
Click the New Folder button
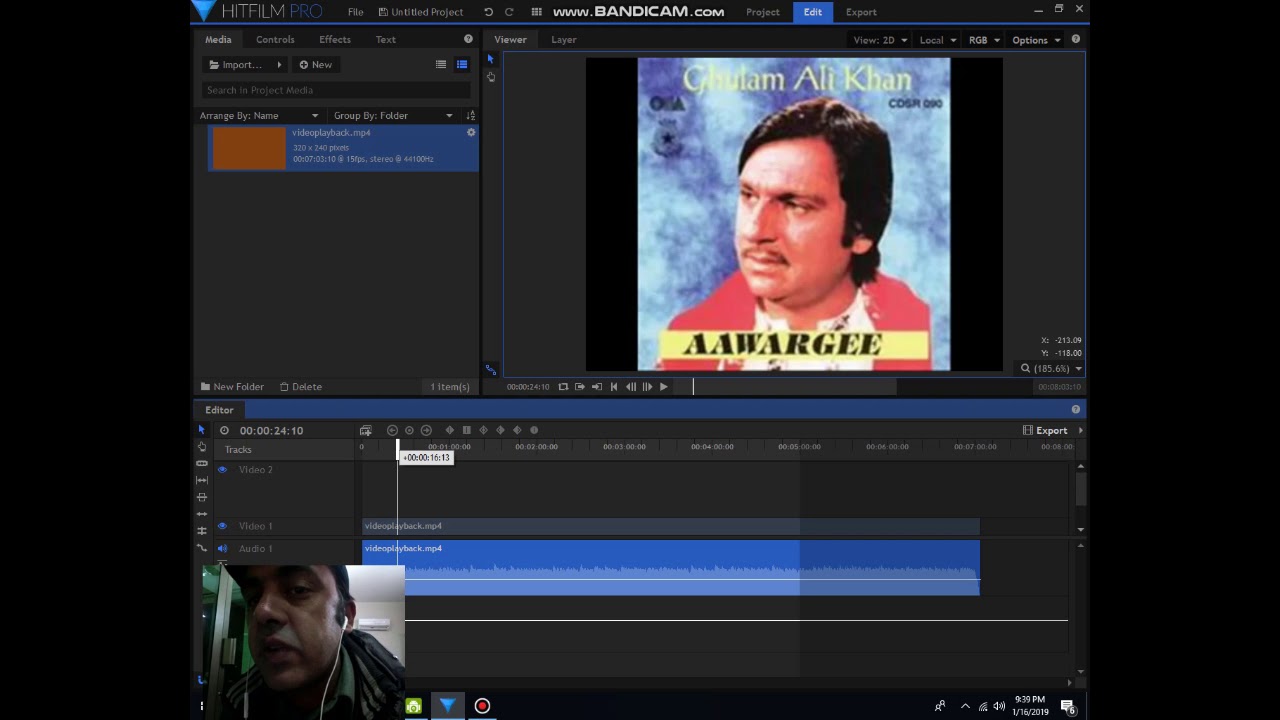[232, 387]
